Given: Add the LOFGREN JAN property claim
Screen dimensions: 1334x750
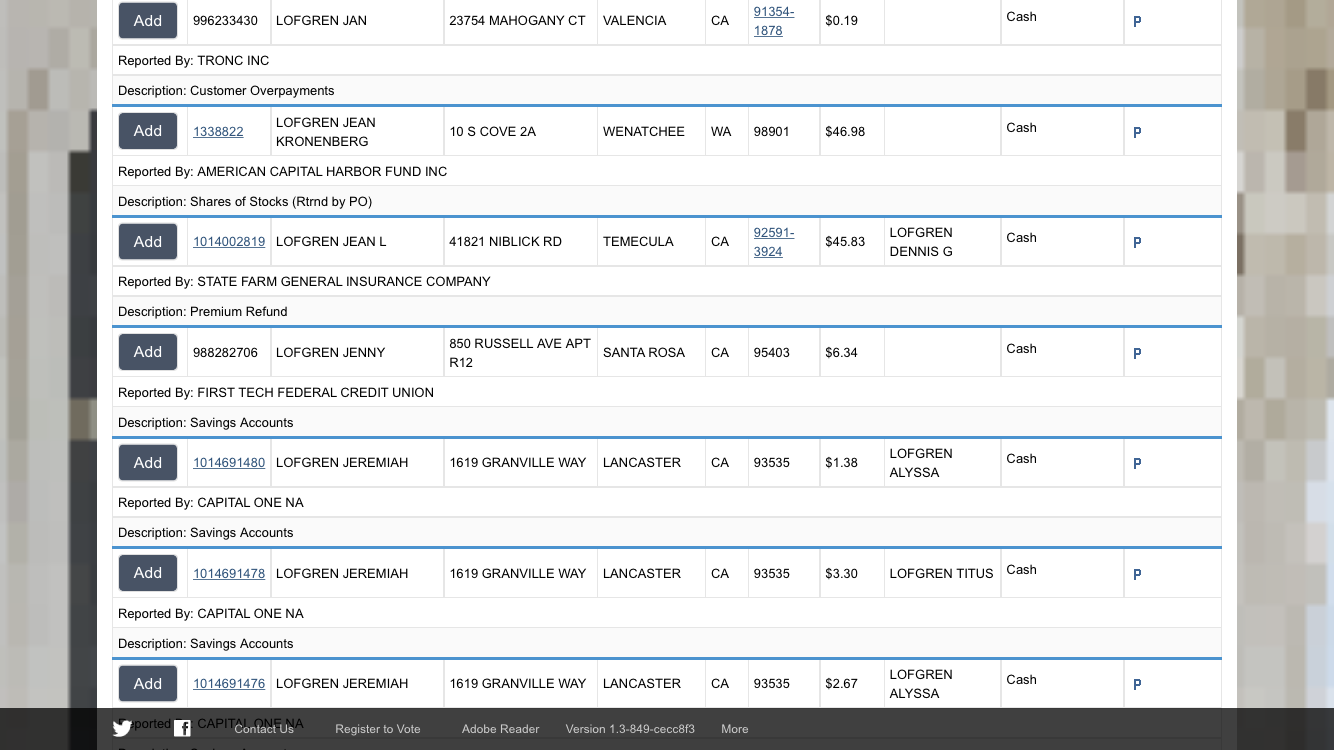Looking at the screenshot, I should 148,20.
